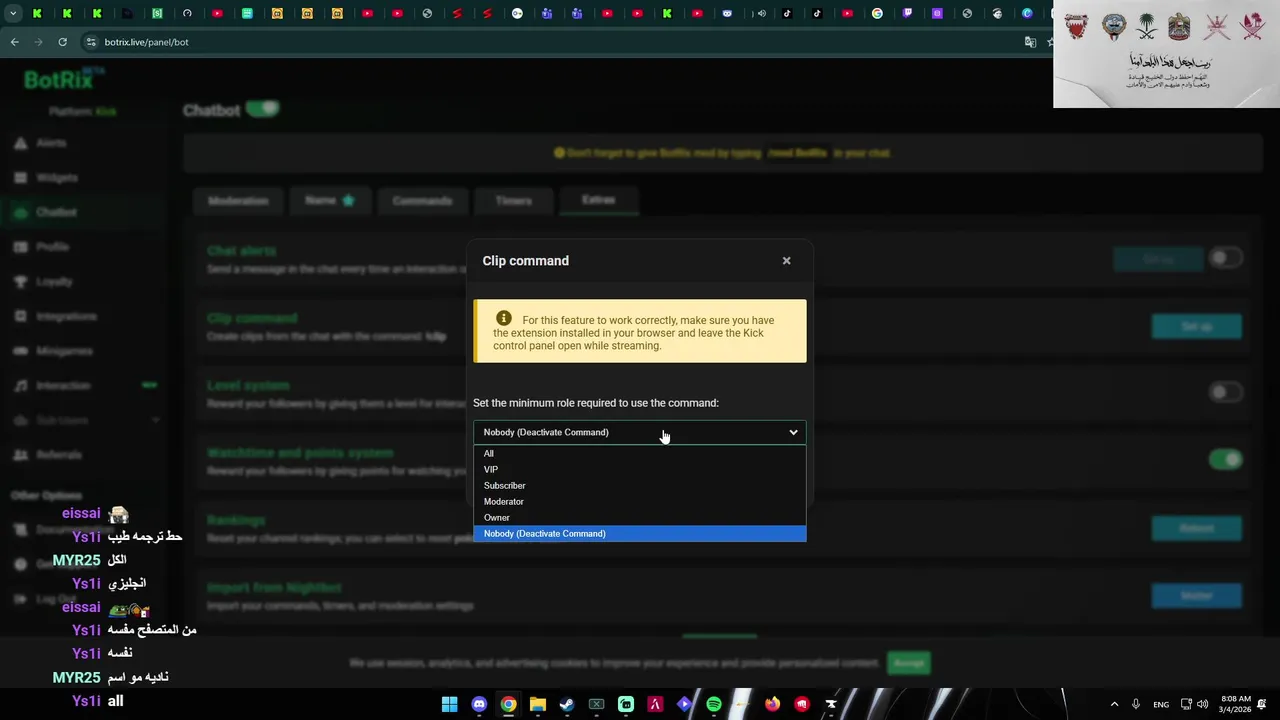Open Spotify from the taskbar
Viewport: 1280px width, 720px height.
pyautogui.click(x=714, y=704)
